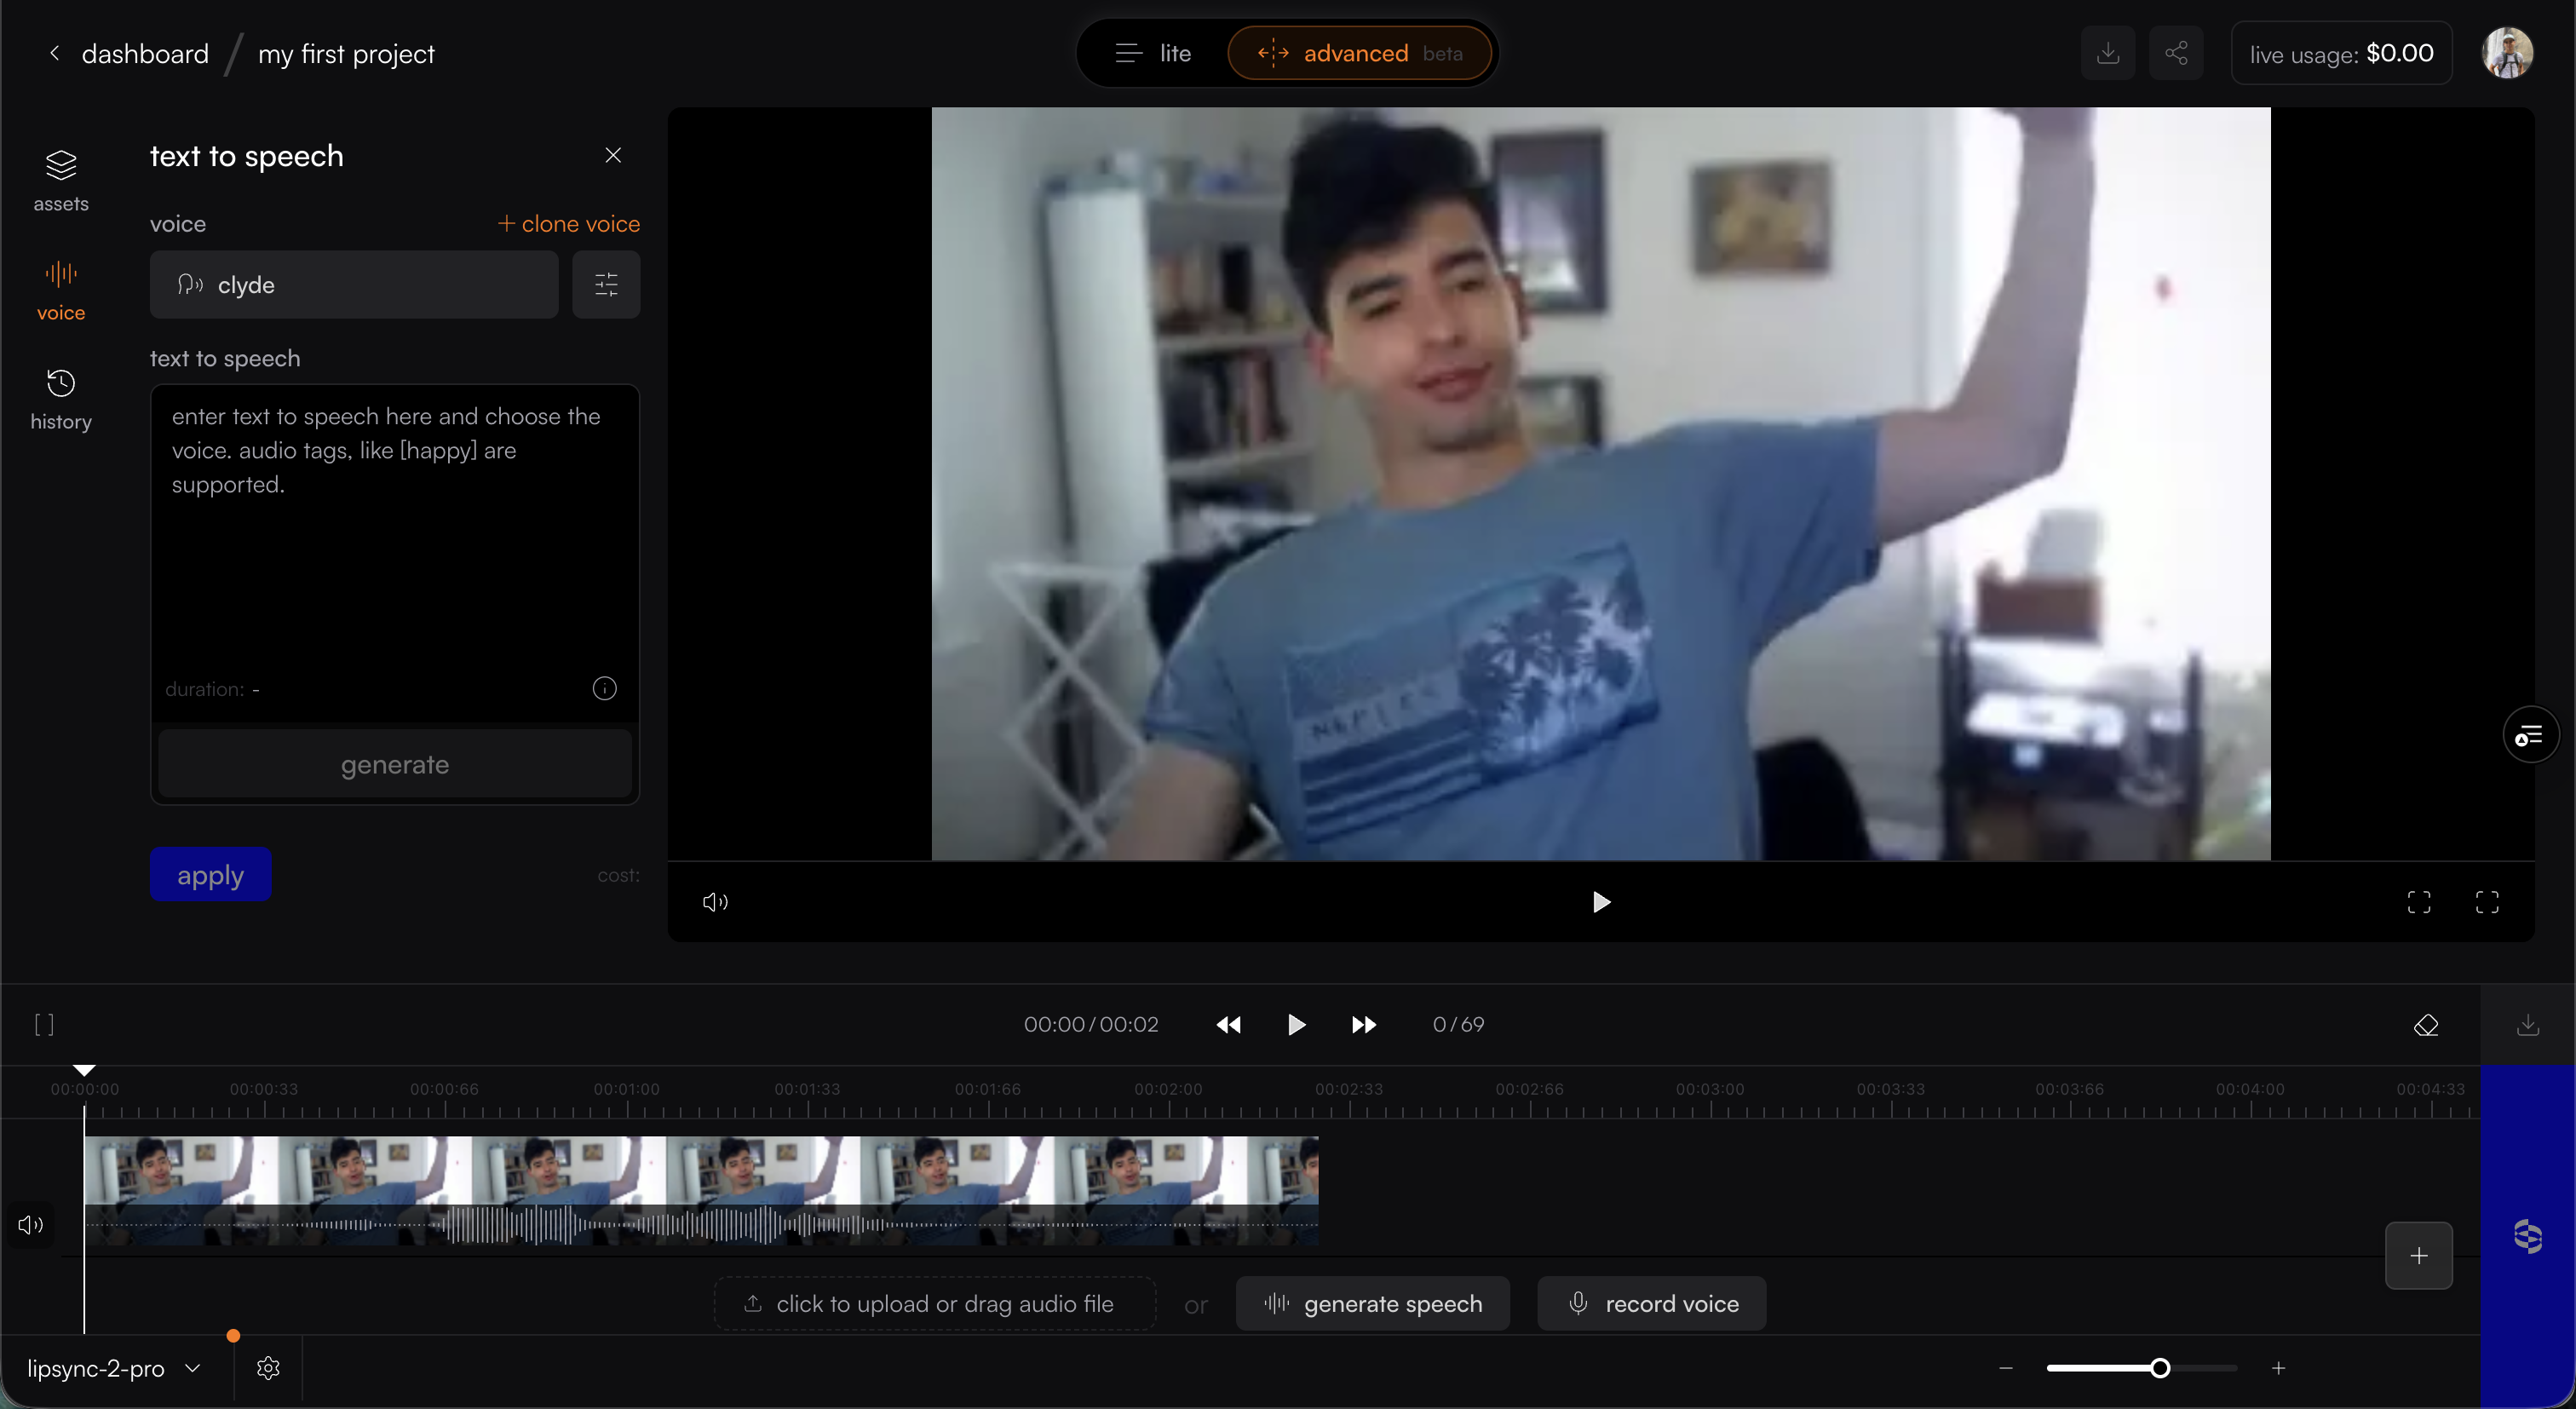Click record voice button
Image resolution: width=2576 pixels, height=1409 pixels.
point(1652,1304)
